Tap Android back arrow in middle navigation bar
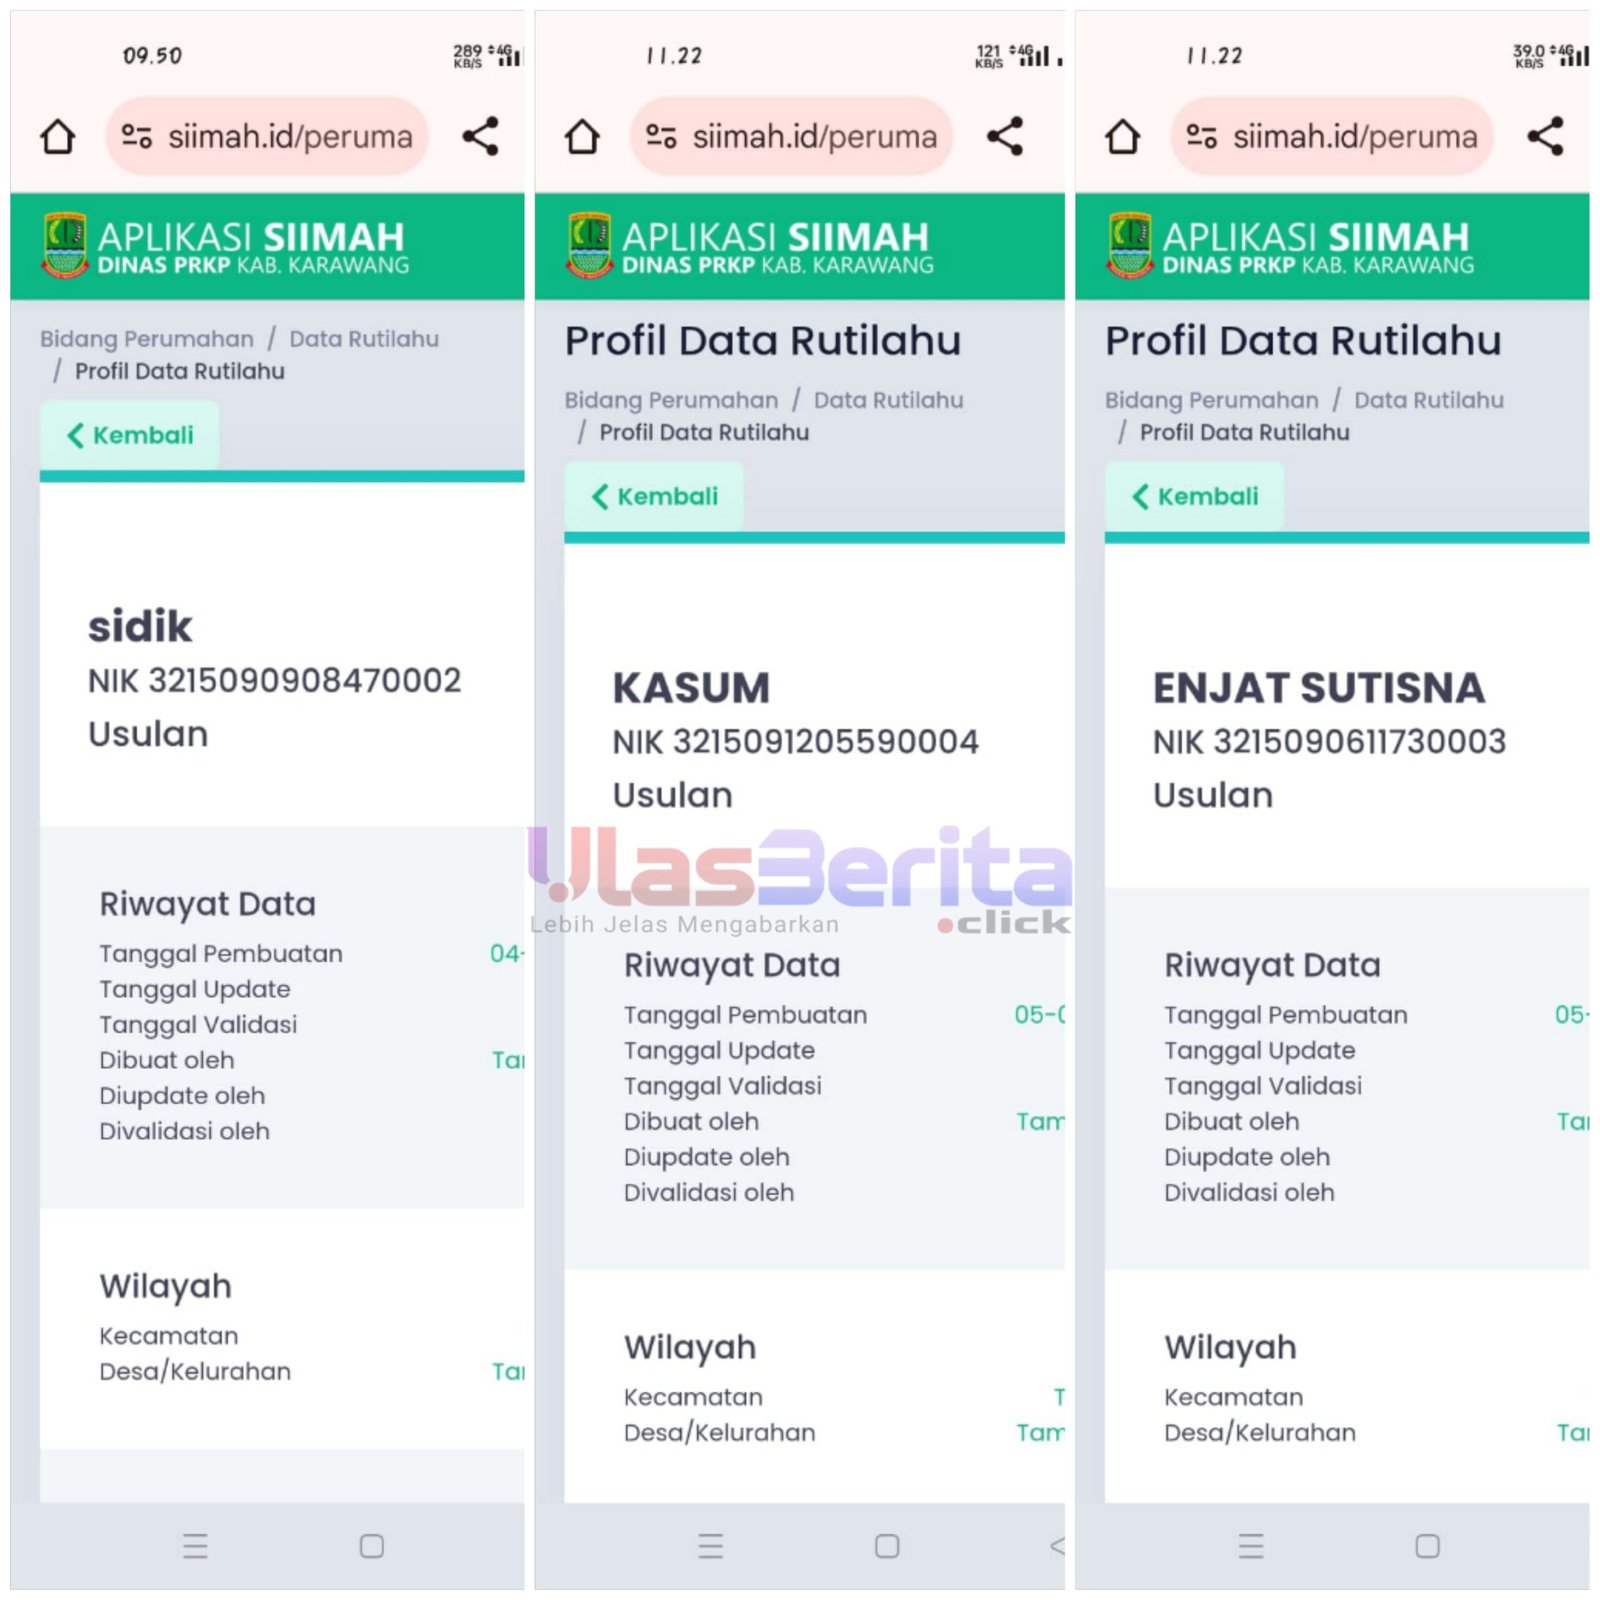 (x=1057, y=1546)
